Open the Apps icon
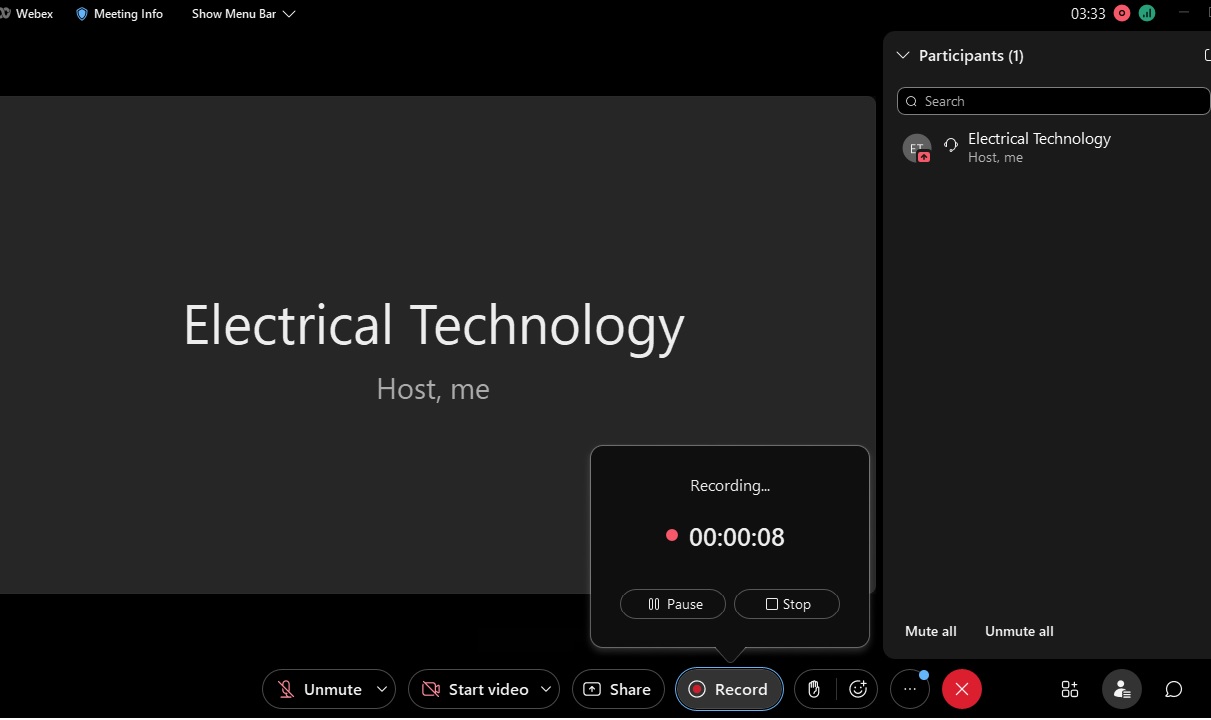1211x720 pixels. click(x=1070, y=689)
